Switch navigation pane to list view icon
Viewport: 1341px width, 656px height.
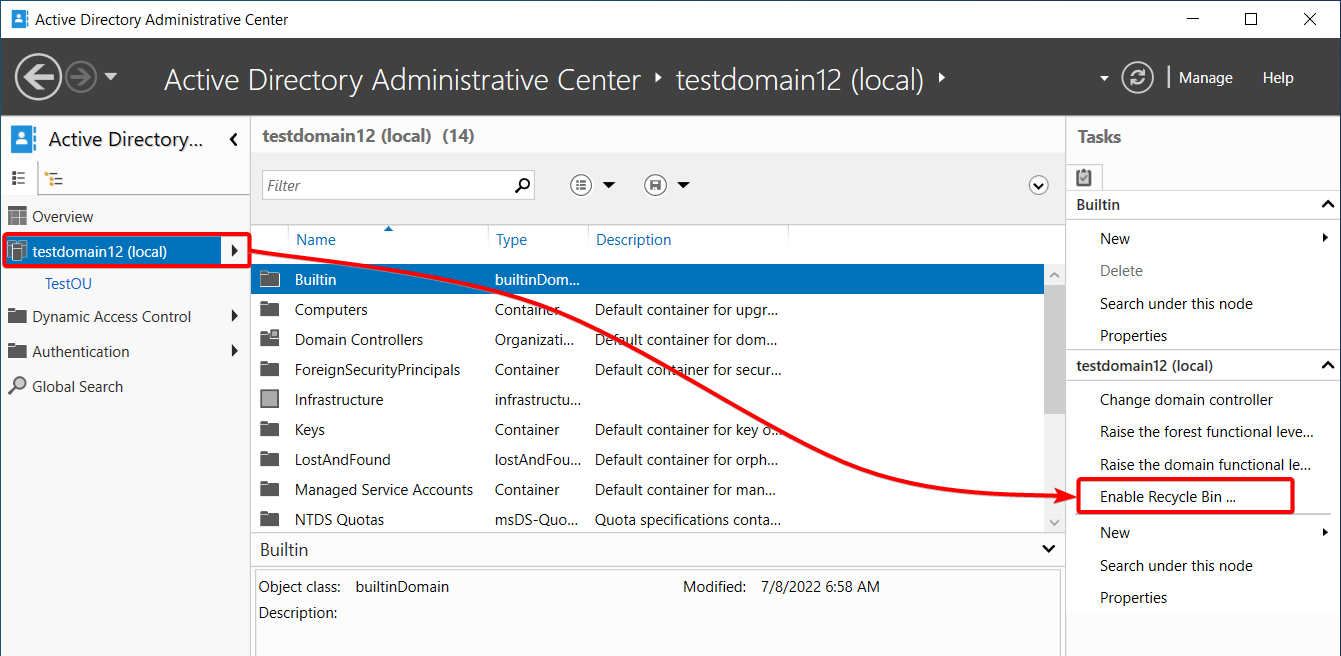pyautogui.click(x=18, y=178)
